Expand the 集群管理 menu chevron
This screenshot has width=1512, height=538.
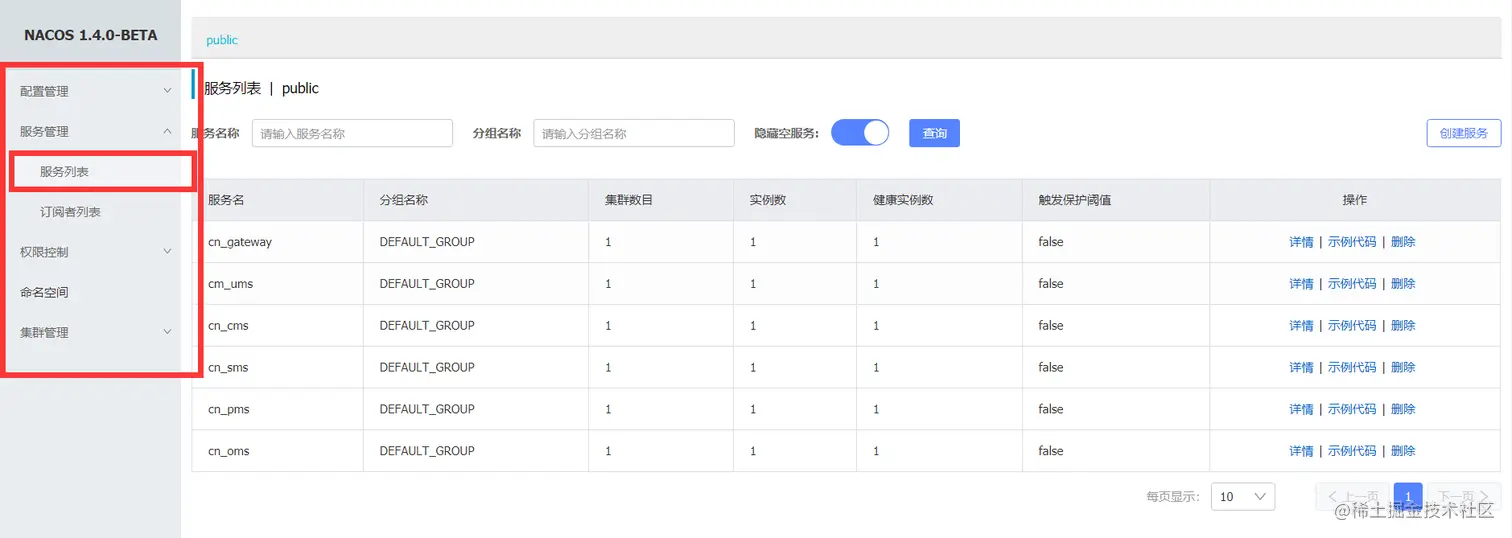point(167,332)
